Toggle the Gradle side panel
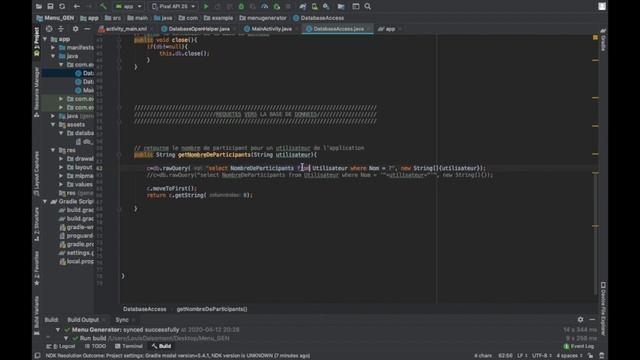Viewport: 640px width, 360px height. click(603, 40)
